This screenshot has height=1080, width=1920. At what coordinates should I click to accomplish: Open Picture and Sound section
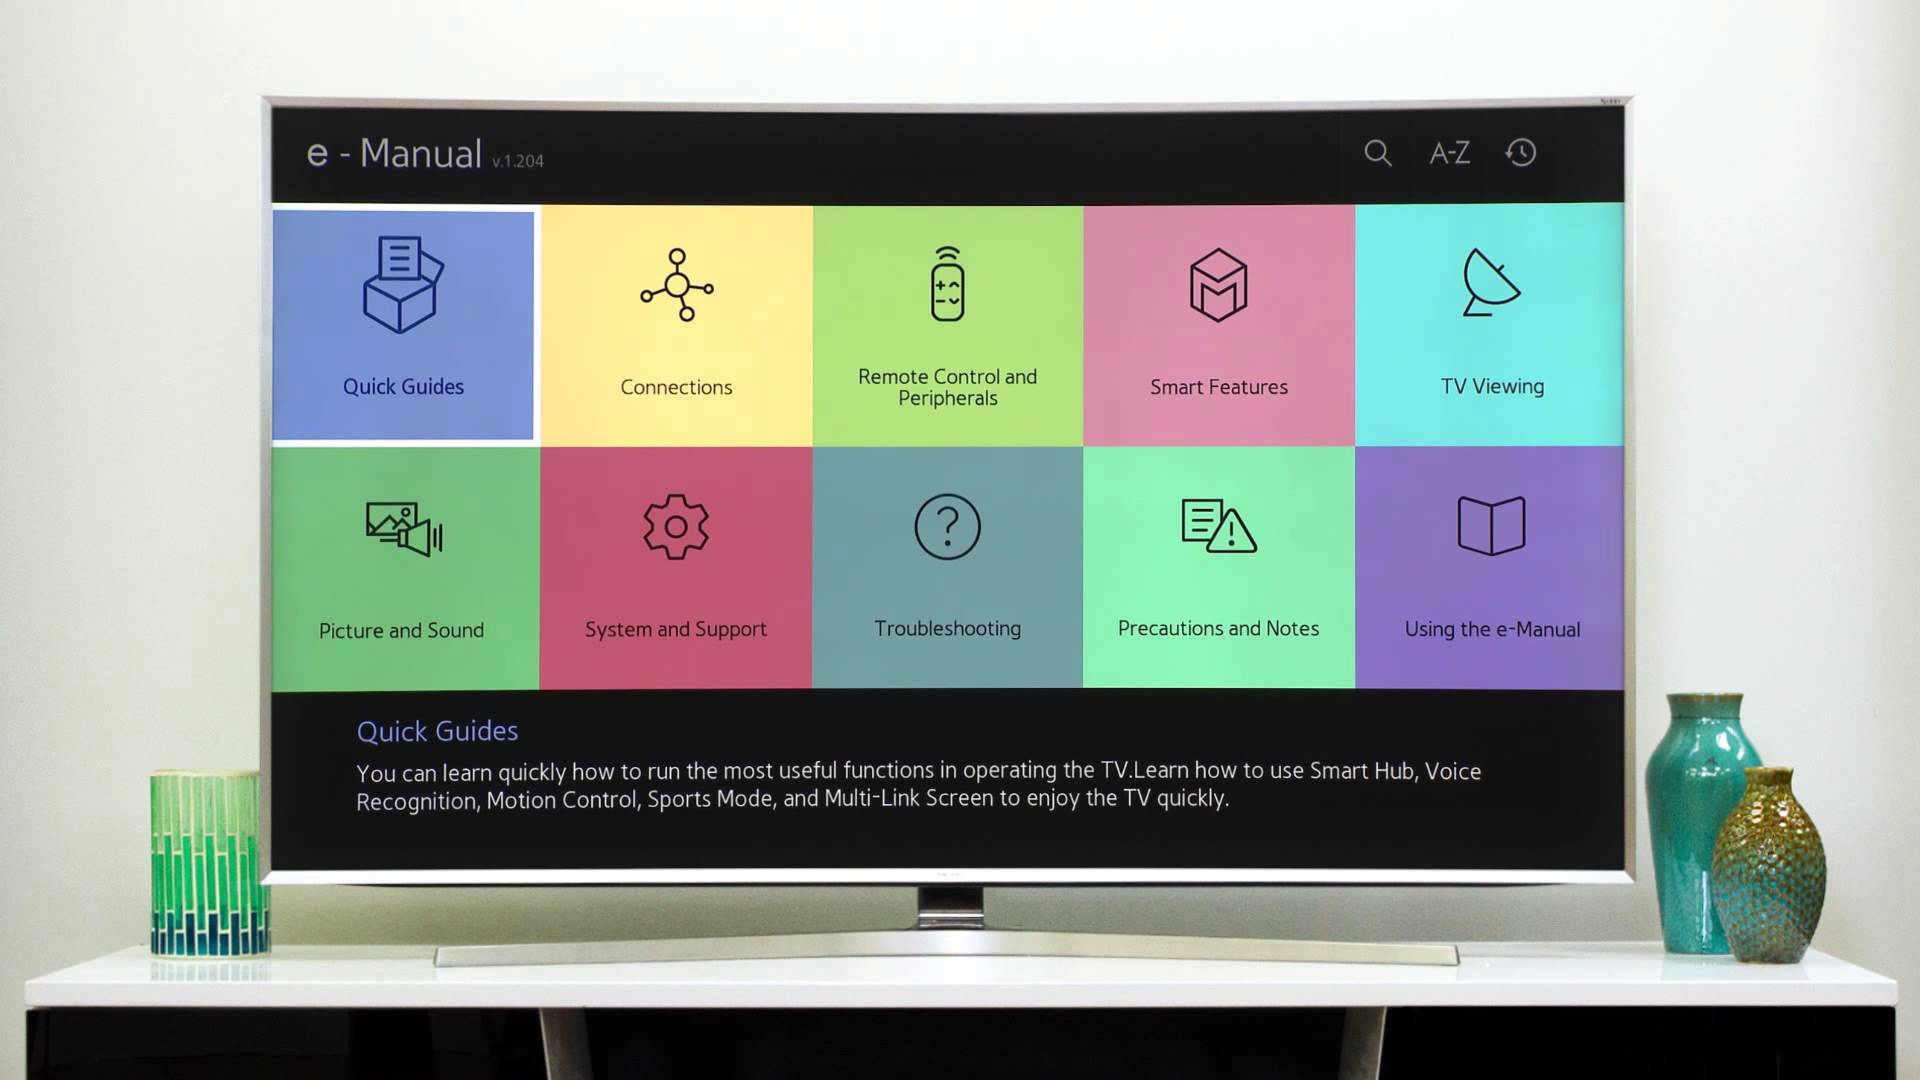coord(402,567)
